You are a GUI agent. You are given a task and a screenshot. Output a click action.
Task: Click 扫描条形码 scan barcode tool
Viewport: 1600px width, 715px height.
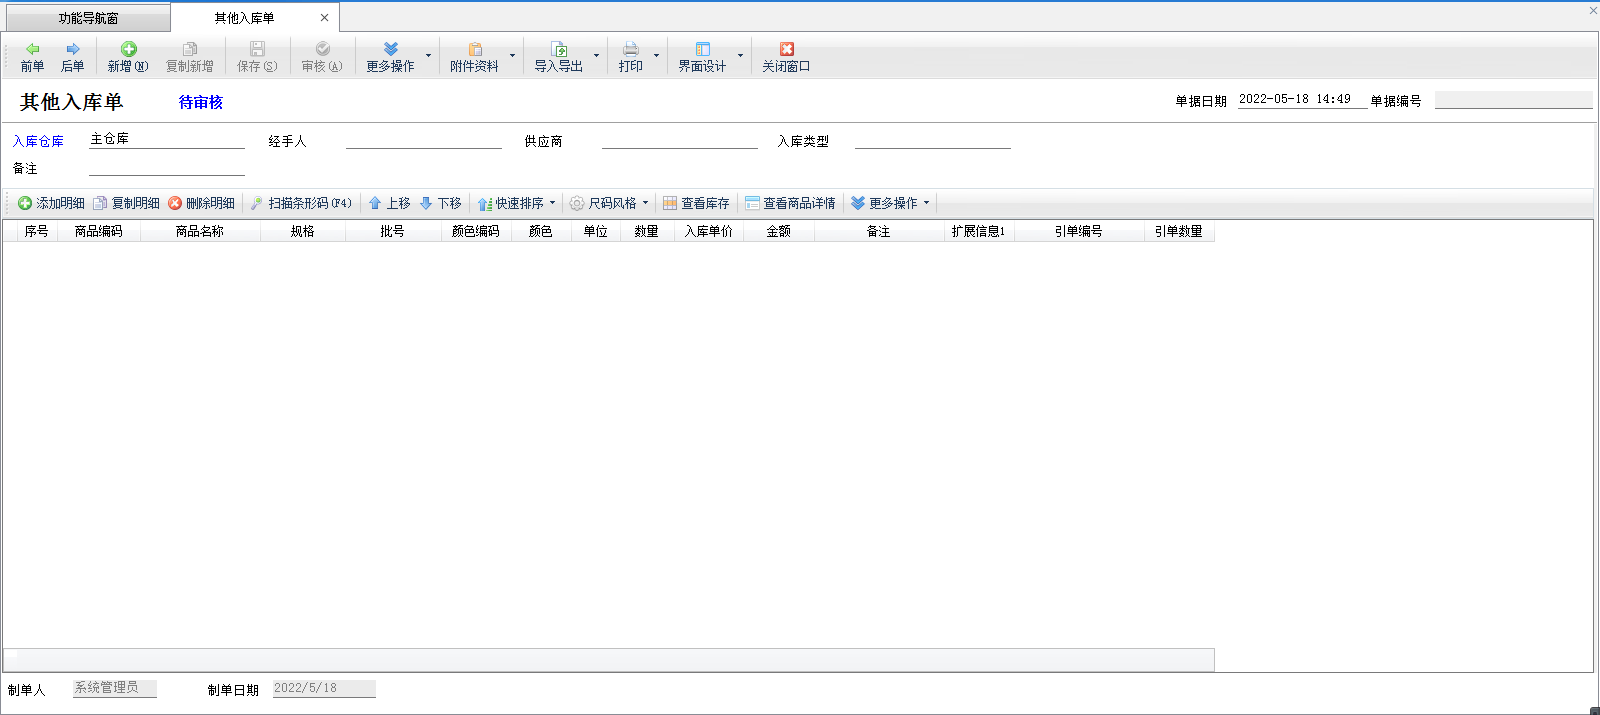pos(301,203)
